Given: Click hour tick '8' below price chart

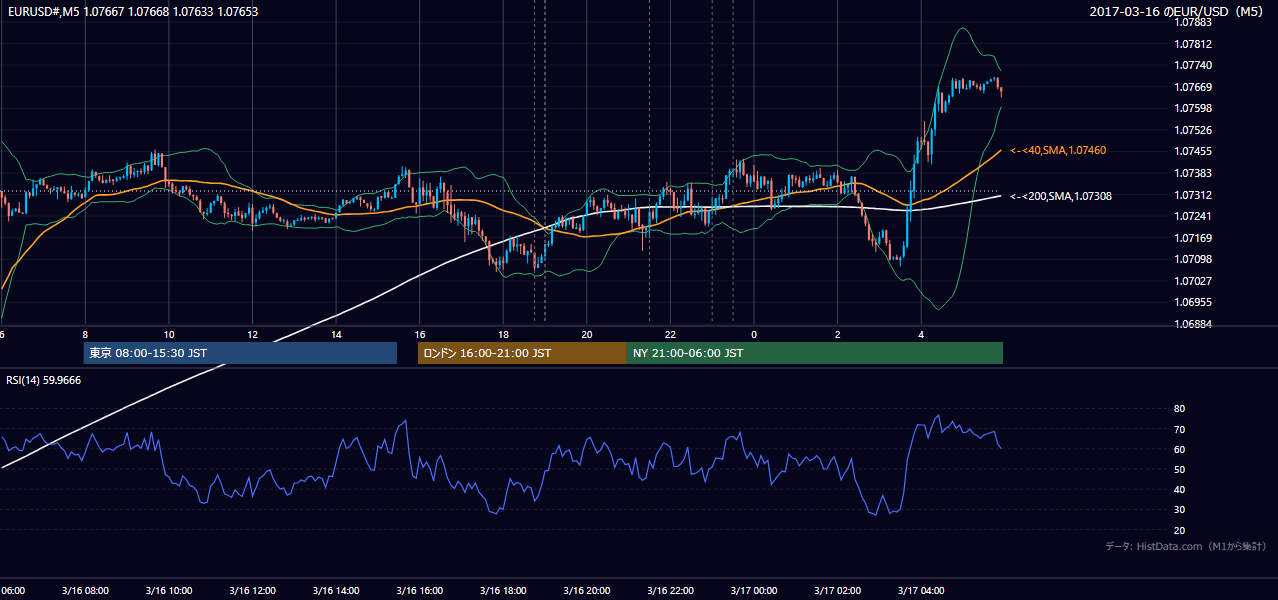Looking at the screenshot, I should point(85,334).
